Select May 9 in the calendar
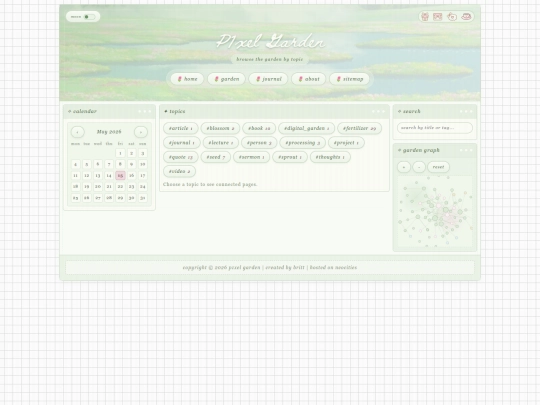 point(131,164)
